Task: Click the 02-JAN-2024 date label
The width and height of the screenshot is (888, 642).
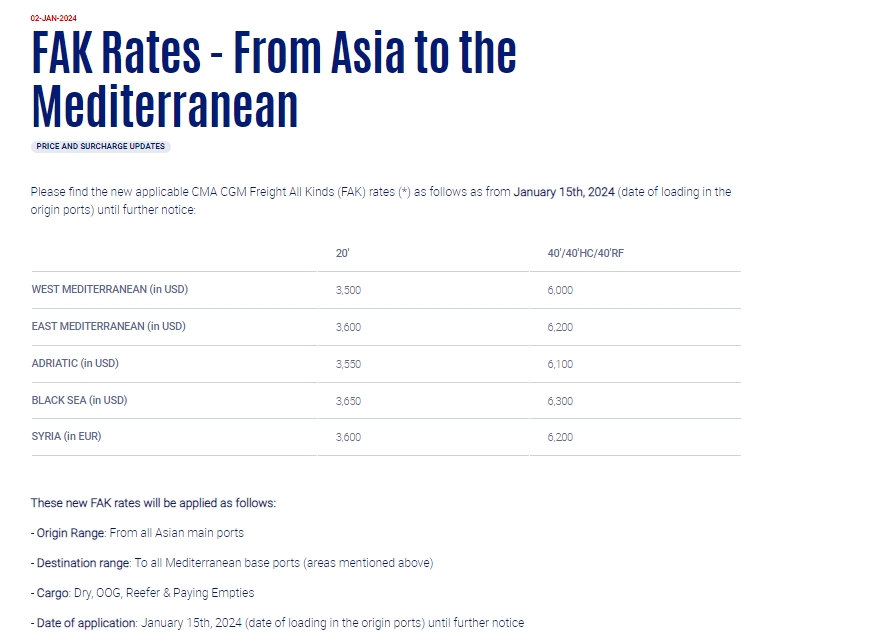Action: pyautogui.click(x=54, y=18)
